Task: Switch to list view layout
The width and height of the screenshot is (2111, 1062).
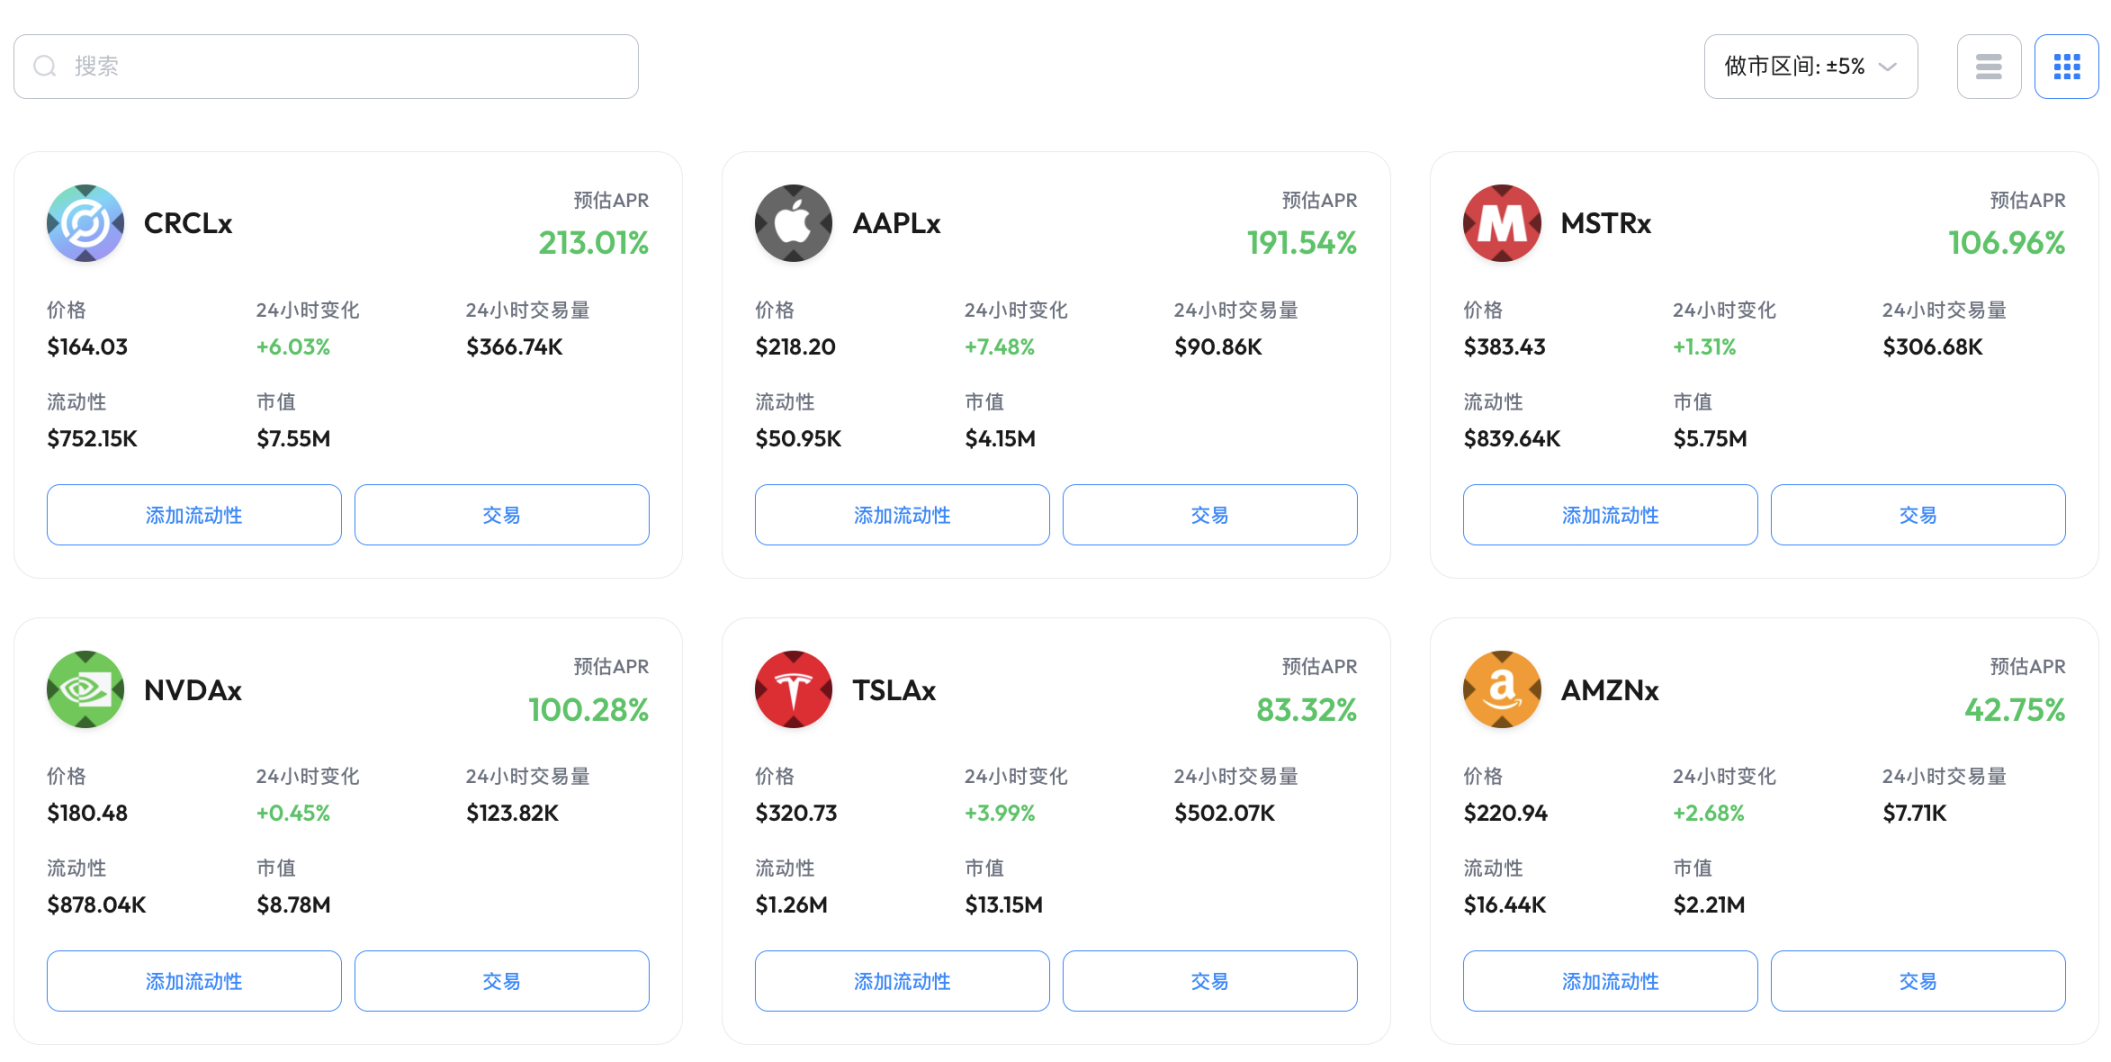Action: [1988, 66]
